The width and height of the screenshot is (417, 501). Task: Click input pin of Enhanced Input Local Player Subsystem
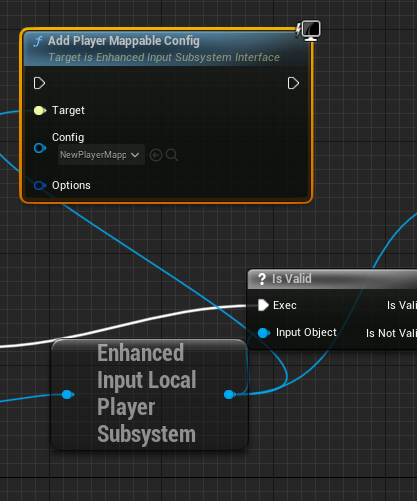tap(68, 395)
